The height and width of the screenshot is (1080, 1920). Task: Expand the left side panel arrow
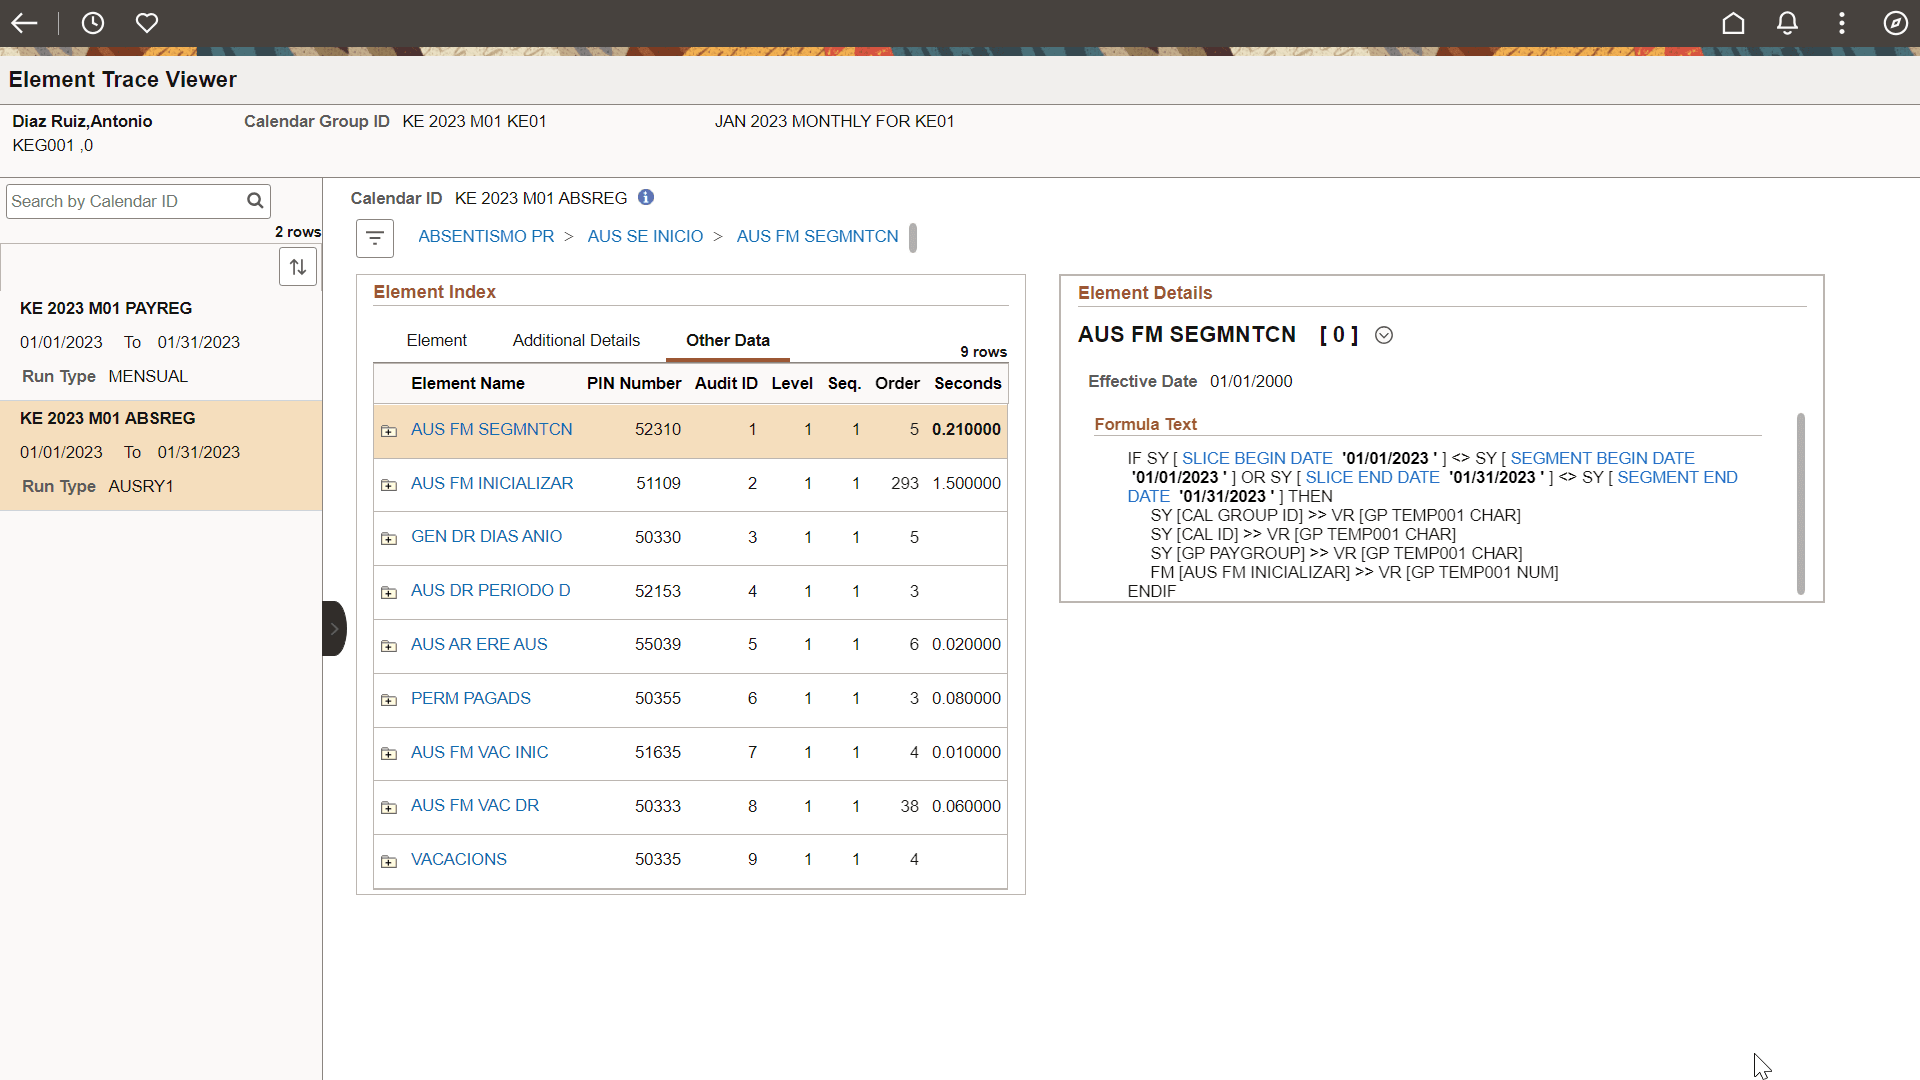pos(333,628)
